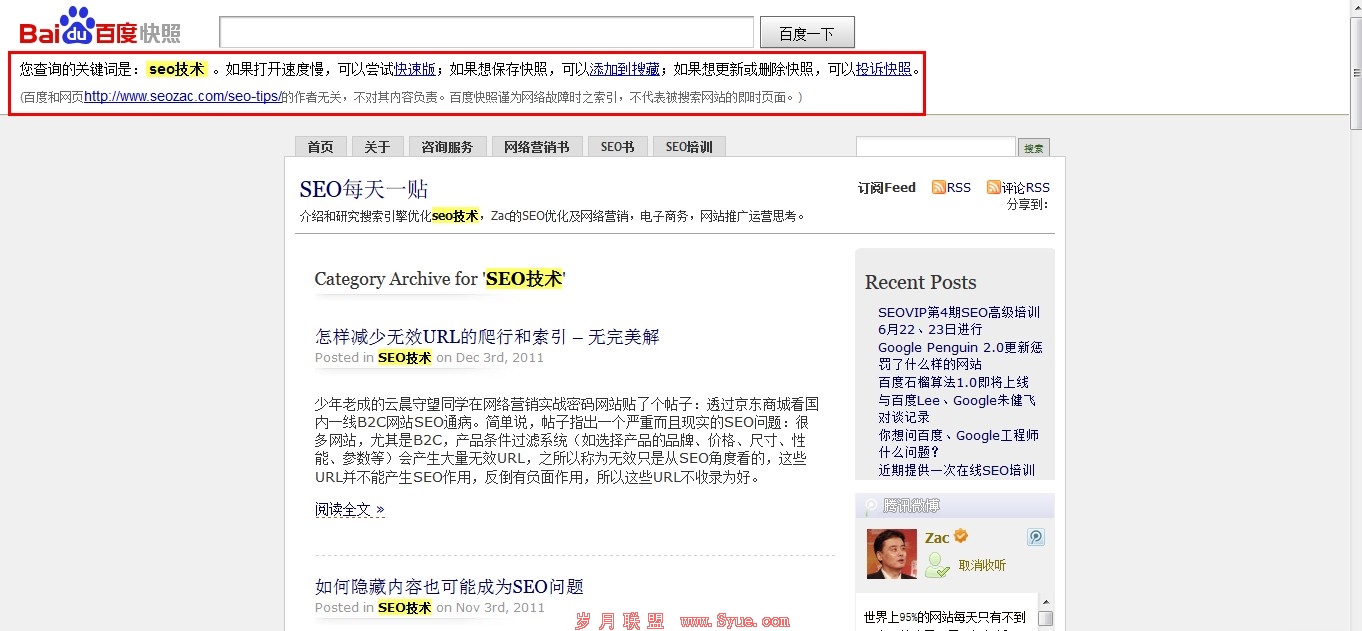Click the Recent Posts heading

[920, 282]
